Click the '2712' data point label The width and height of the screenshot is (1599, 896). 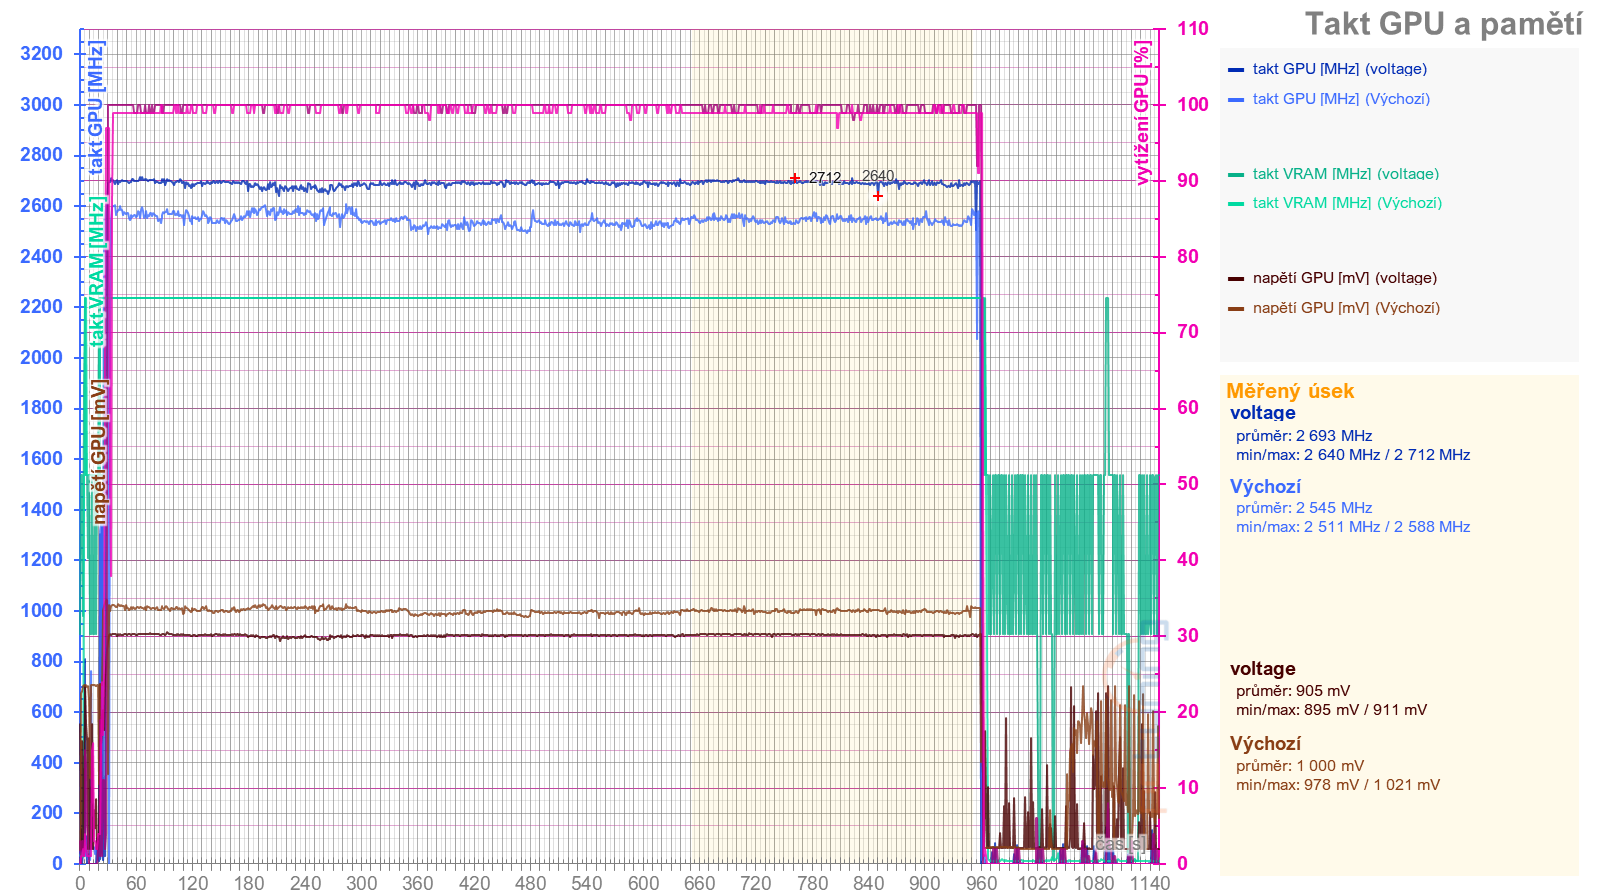coord(825,177)
